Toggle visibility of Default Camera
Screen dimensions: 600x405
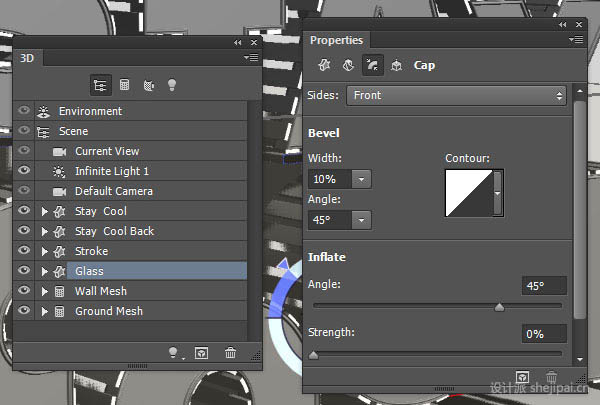pos(24,190)
